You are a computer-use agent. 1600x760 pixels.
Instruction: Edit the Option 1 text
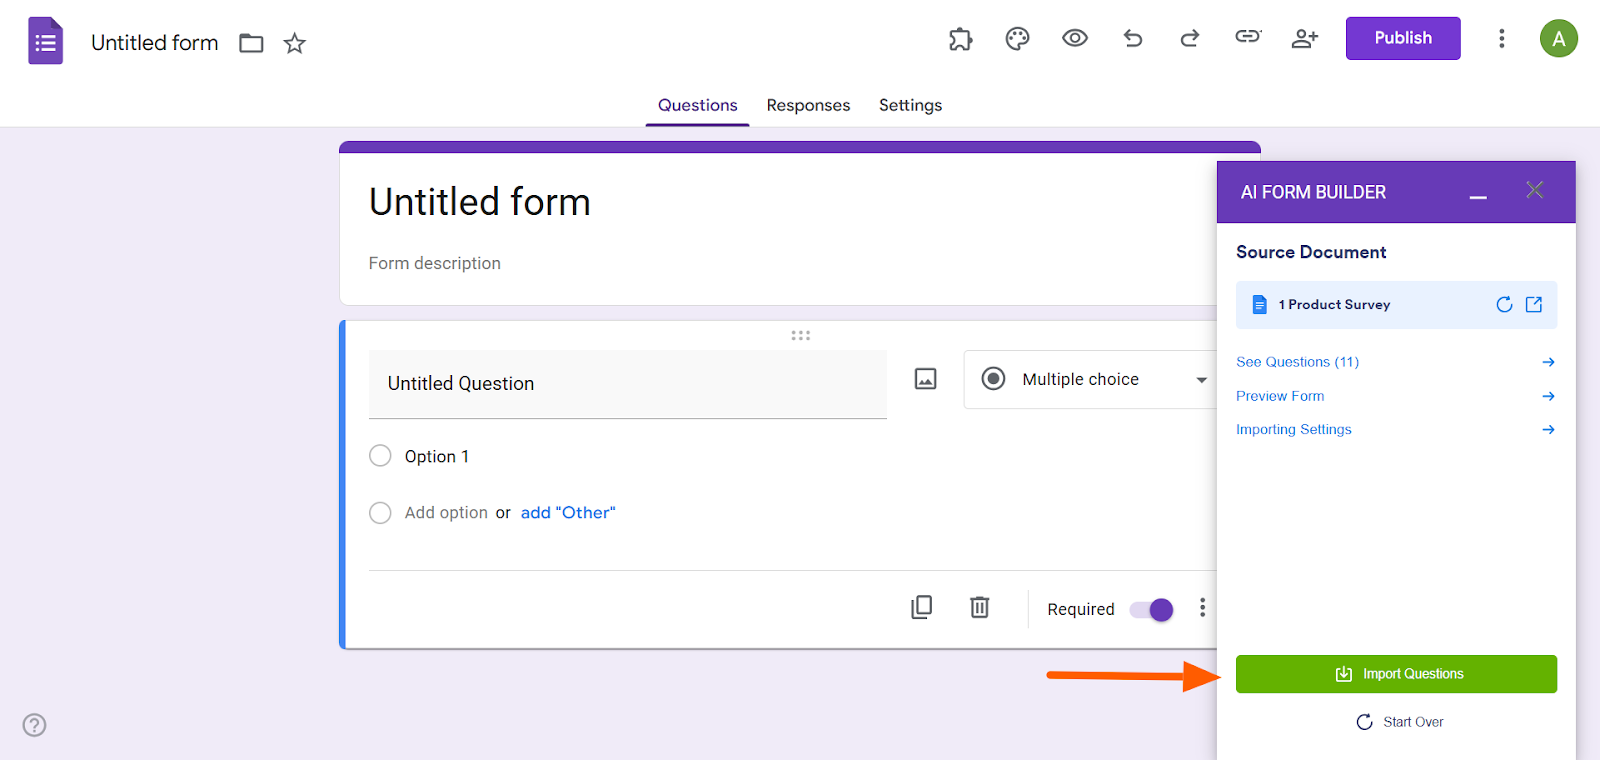click(x=437, y=456)
